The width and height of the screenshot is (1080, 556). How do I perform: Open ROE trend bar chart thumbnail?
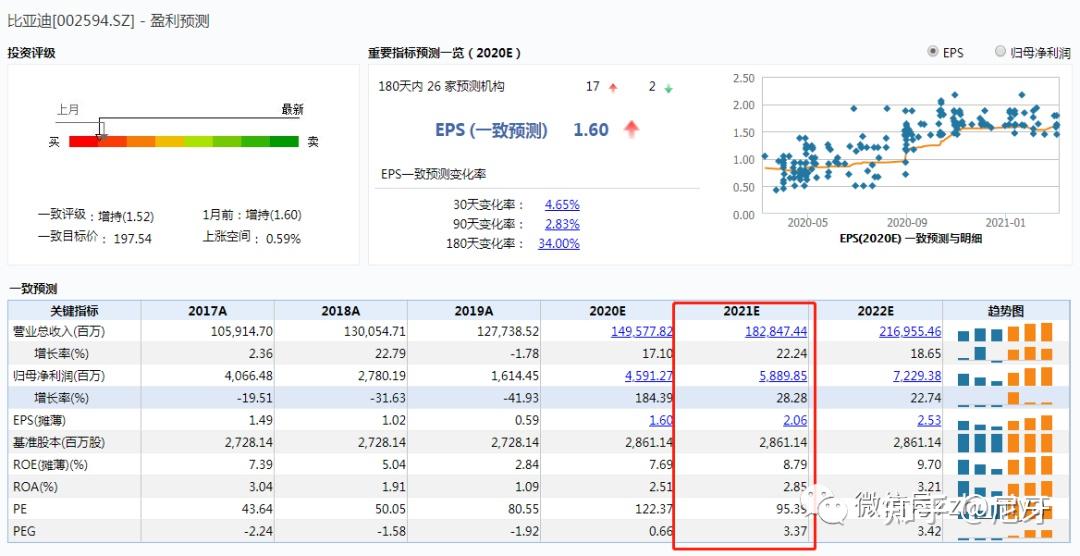pos(1005,465)
